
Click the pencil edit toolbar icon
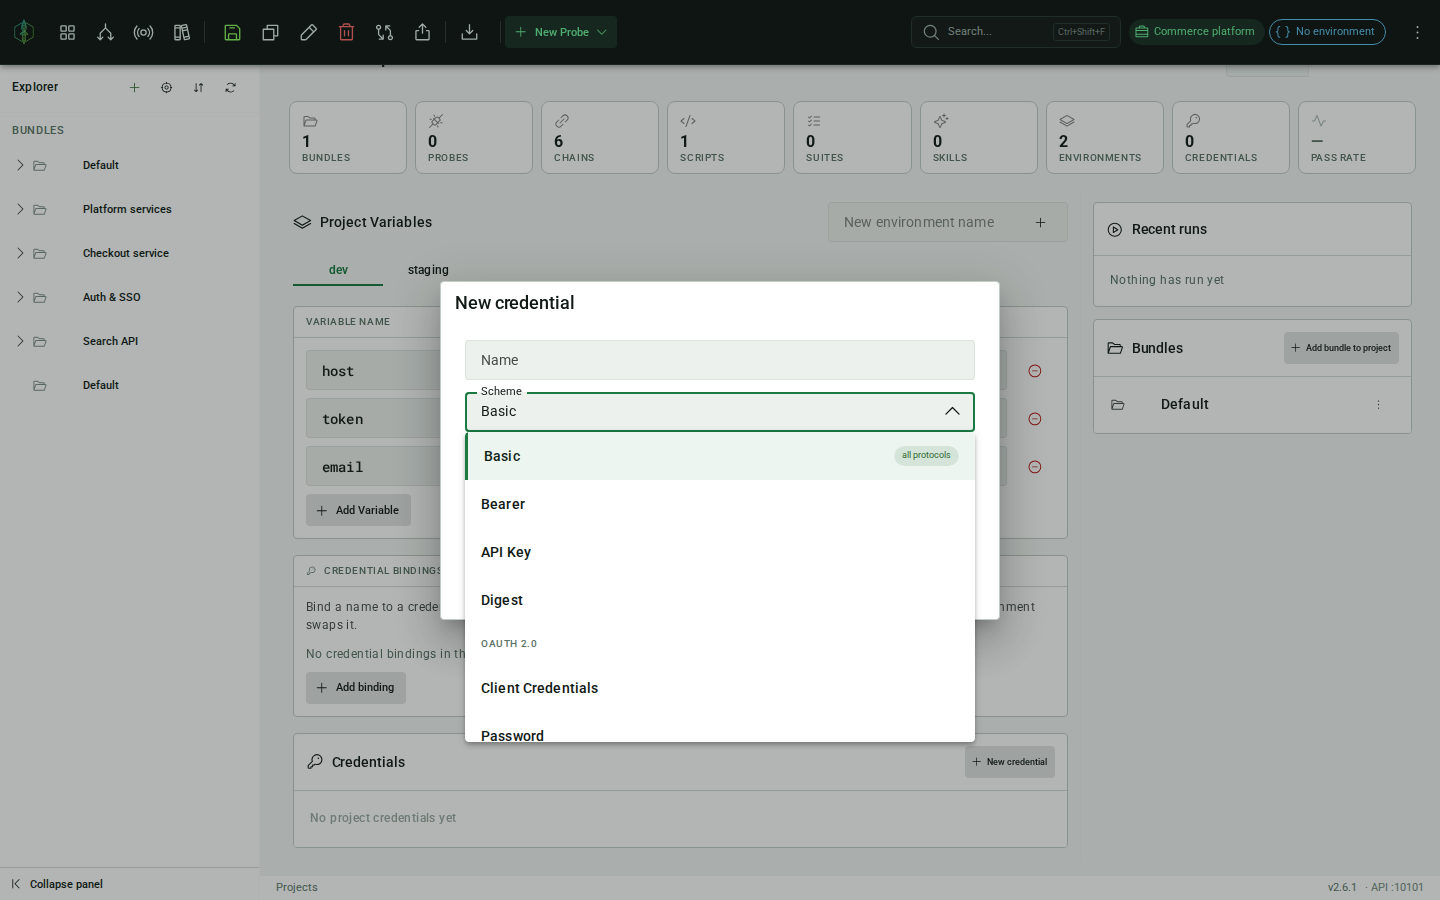pos(308,32)
